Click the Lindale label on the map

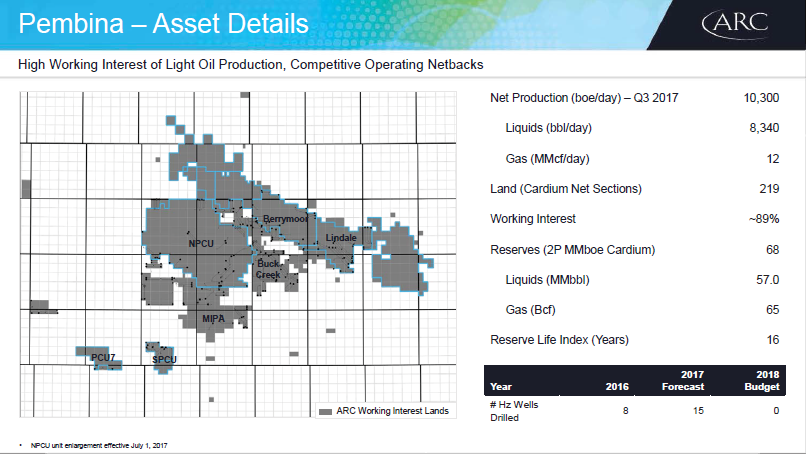point(341,238)
